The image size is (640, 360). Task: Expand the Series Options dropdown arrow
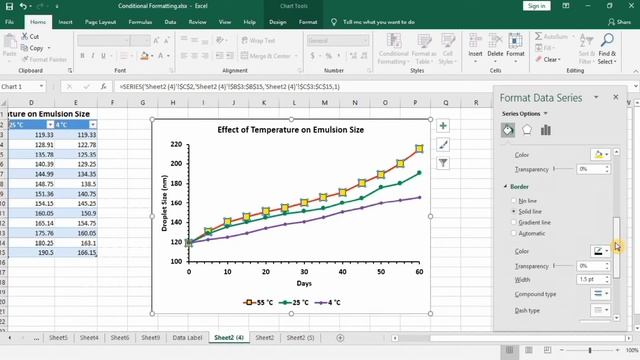546,113
